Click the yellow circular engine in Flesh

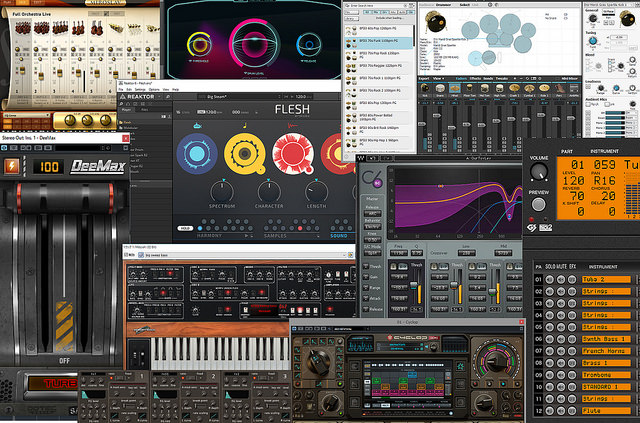(245, 154)
